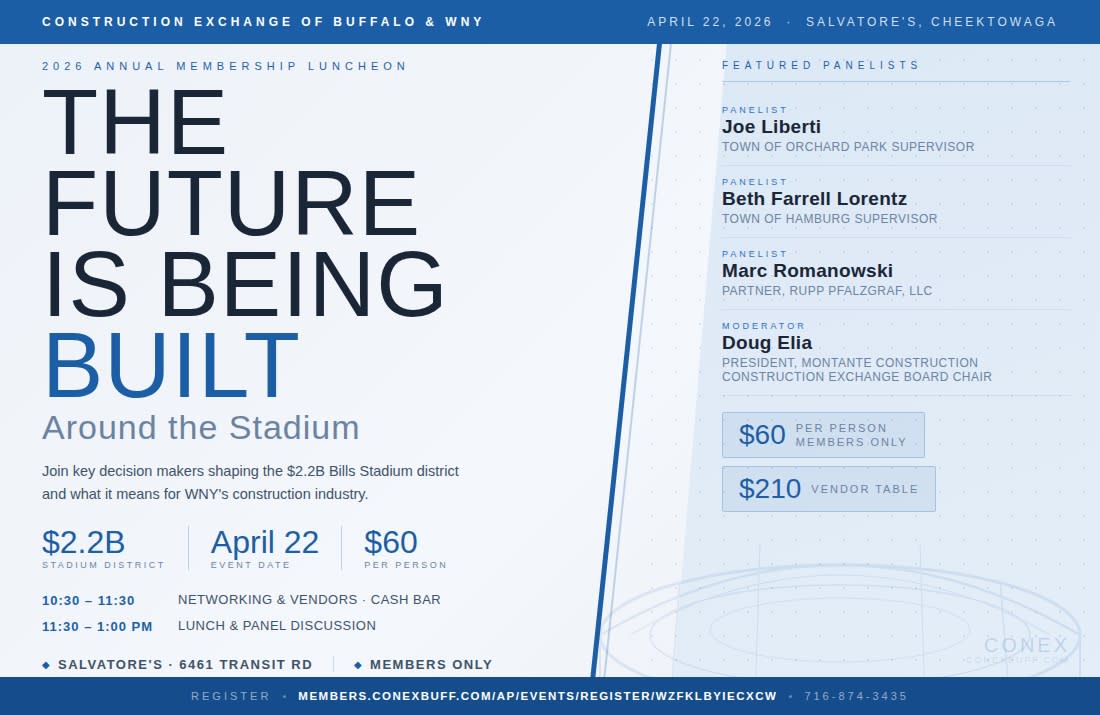Click the Featured Panelists heading
The width and height of the screenshot is (1100, 715).
tap(820, 65)
